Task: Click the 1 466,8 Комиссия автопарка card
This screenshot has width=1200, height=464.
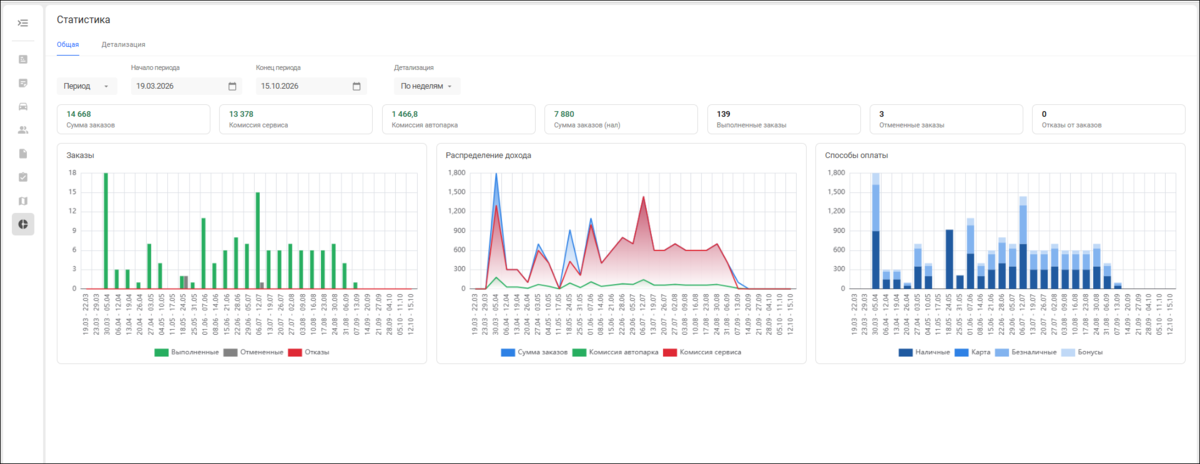Action: click(x=458, y=119)
